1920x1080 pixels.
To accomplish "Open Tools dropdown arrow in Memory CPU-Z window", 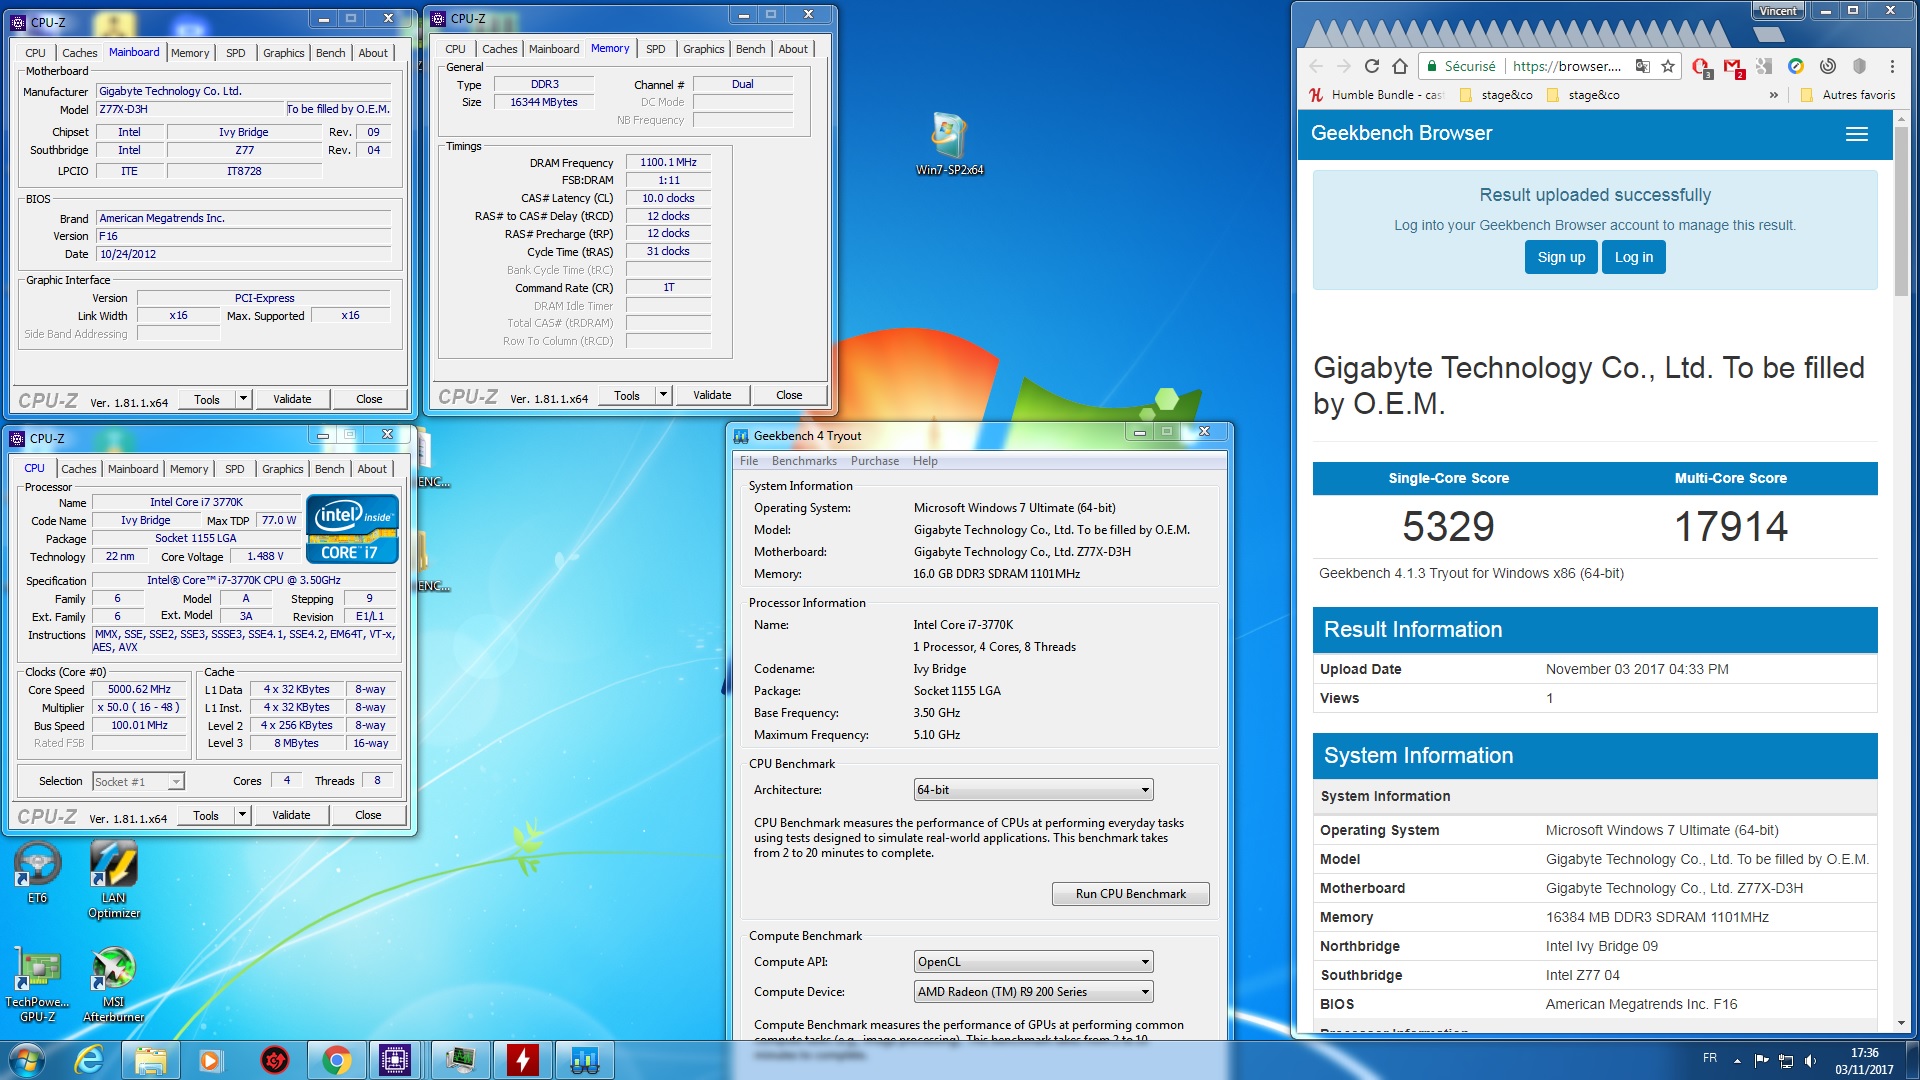I will point(662,395).
